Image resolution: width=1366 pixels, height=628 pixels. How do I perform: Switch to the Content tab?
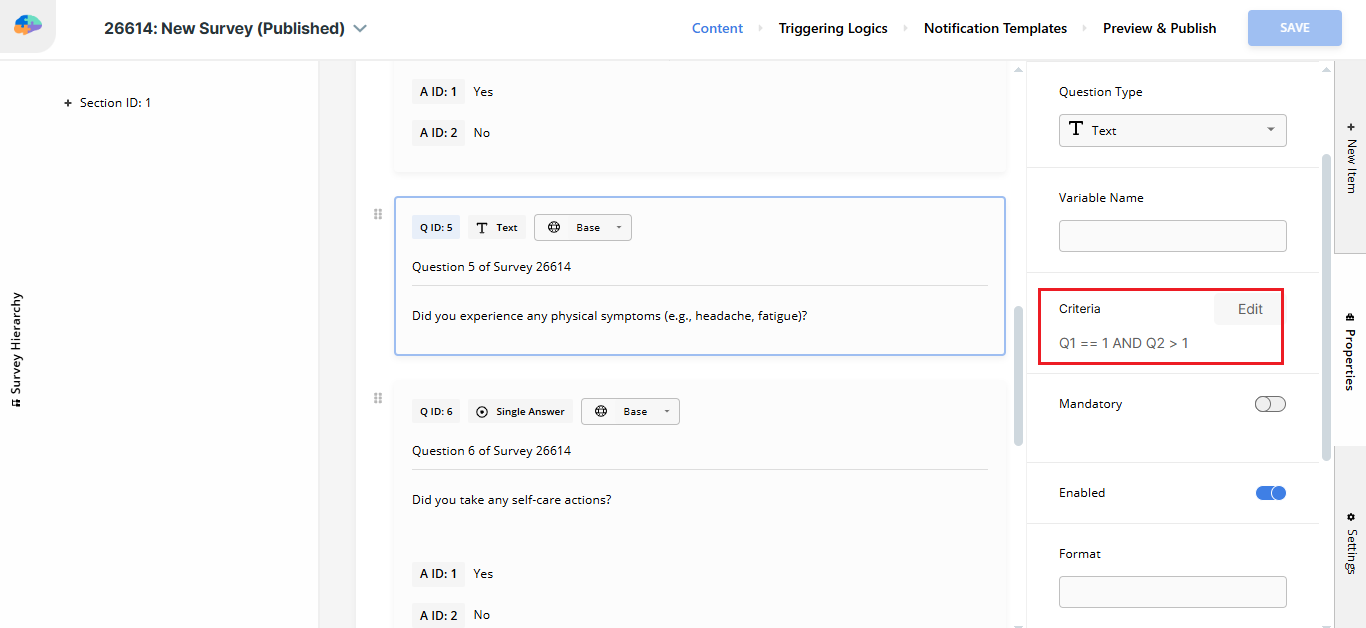click(x=717, y=29)
